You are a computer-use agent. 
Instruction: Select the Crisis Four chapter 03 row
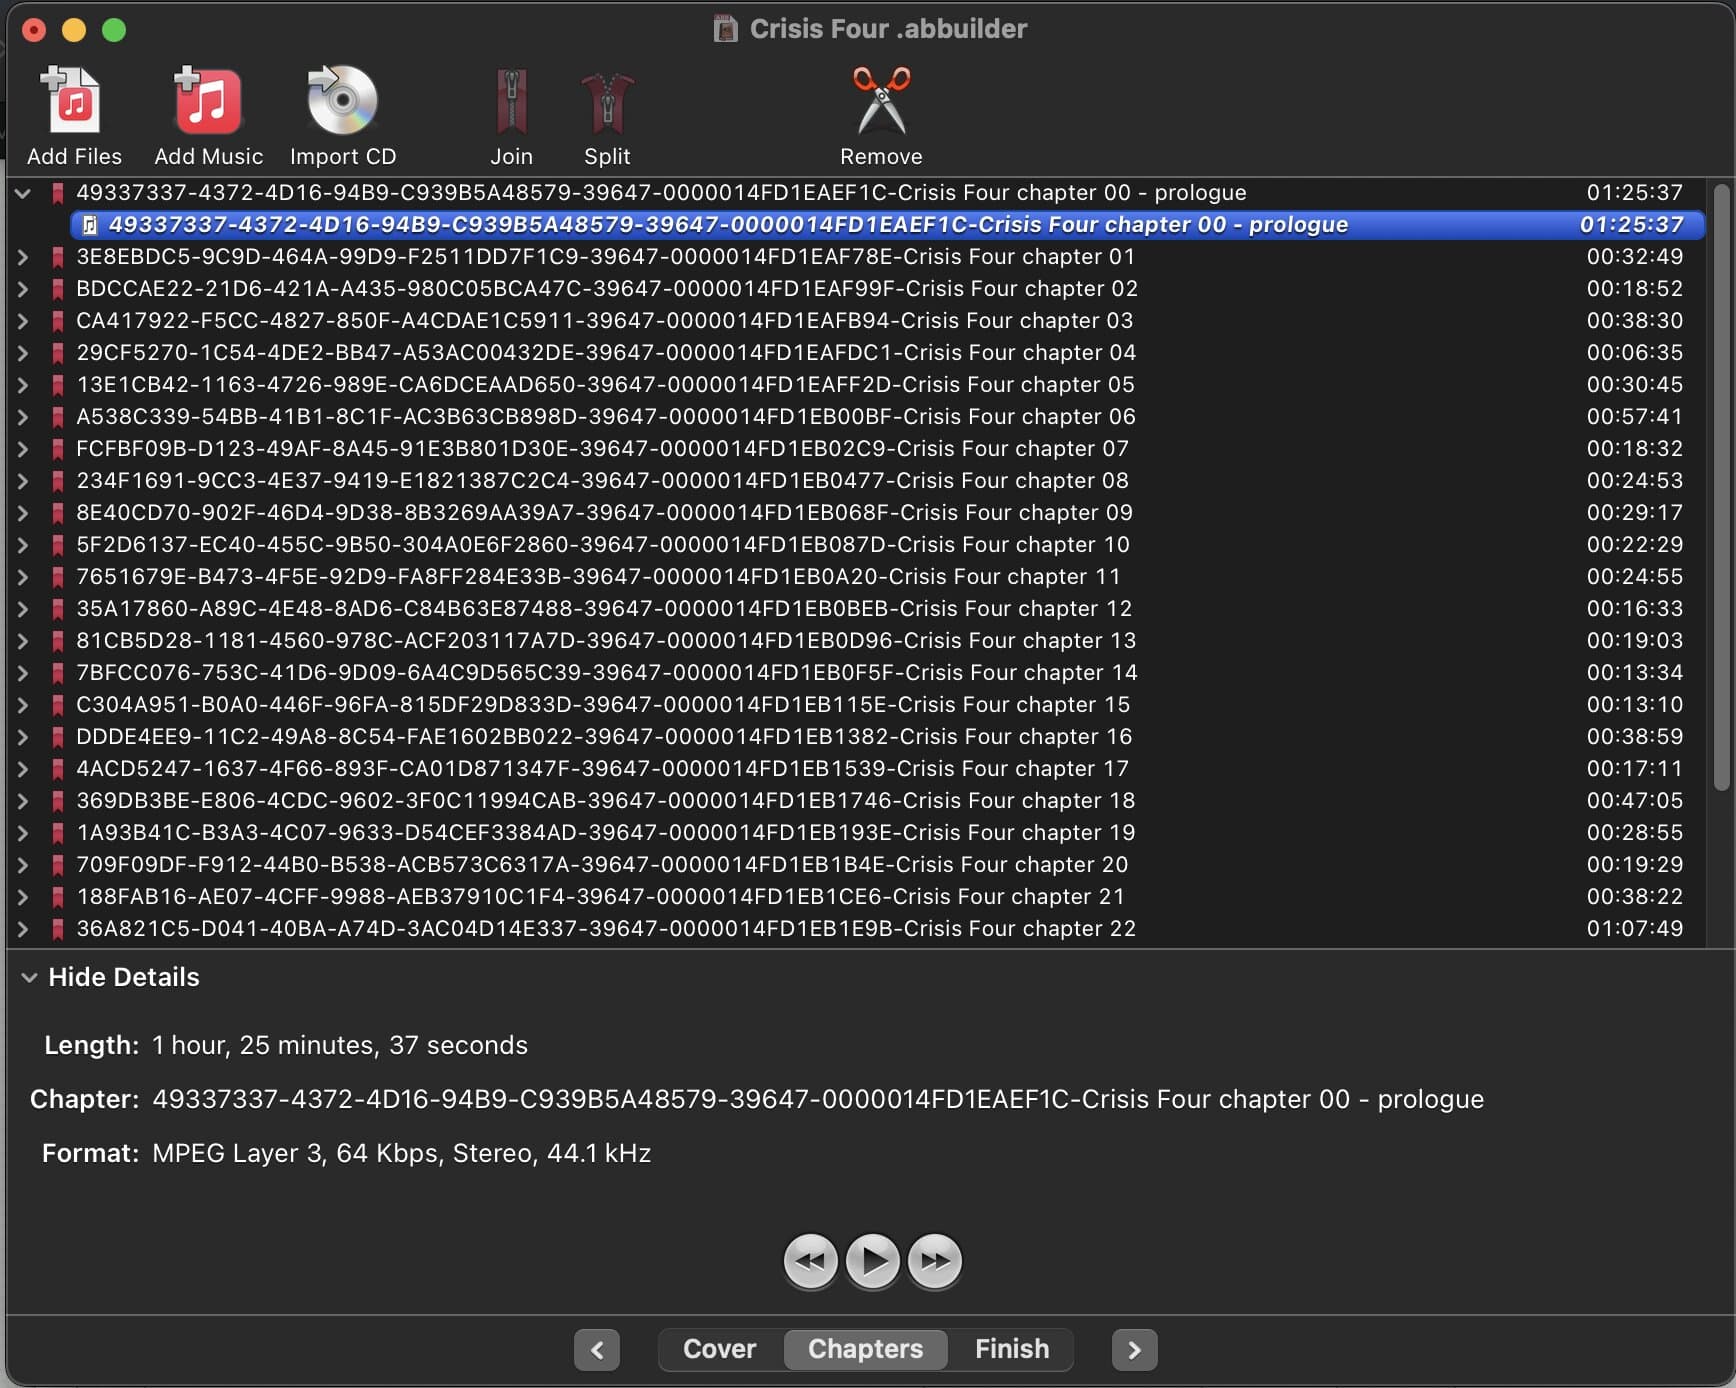(857, 321)
